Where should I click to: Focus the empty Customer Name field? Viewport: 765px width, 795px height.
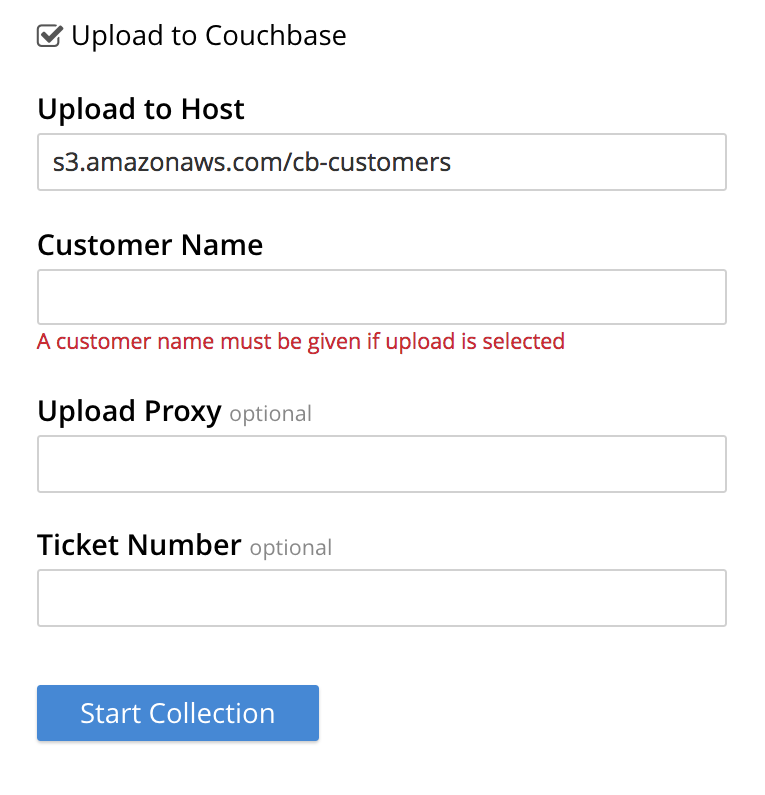(x=381, y=297)
